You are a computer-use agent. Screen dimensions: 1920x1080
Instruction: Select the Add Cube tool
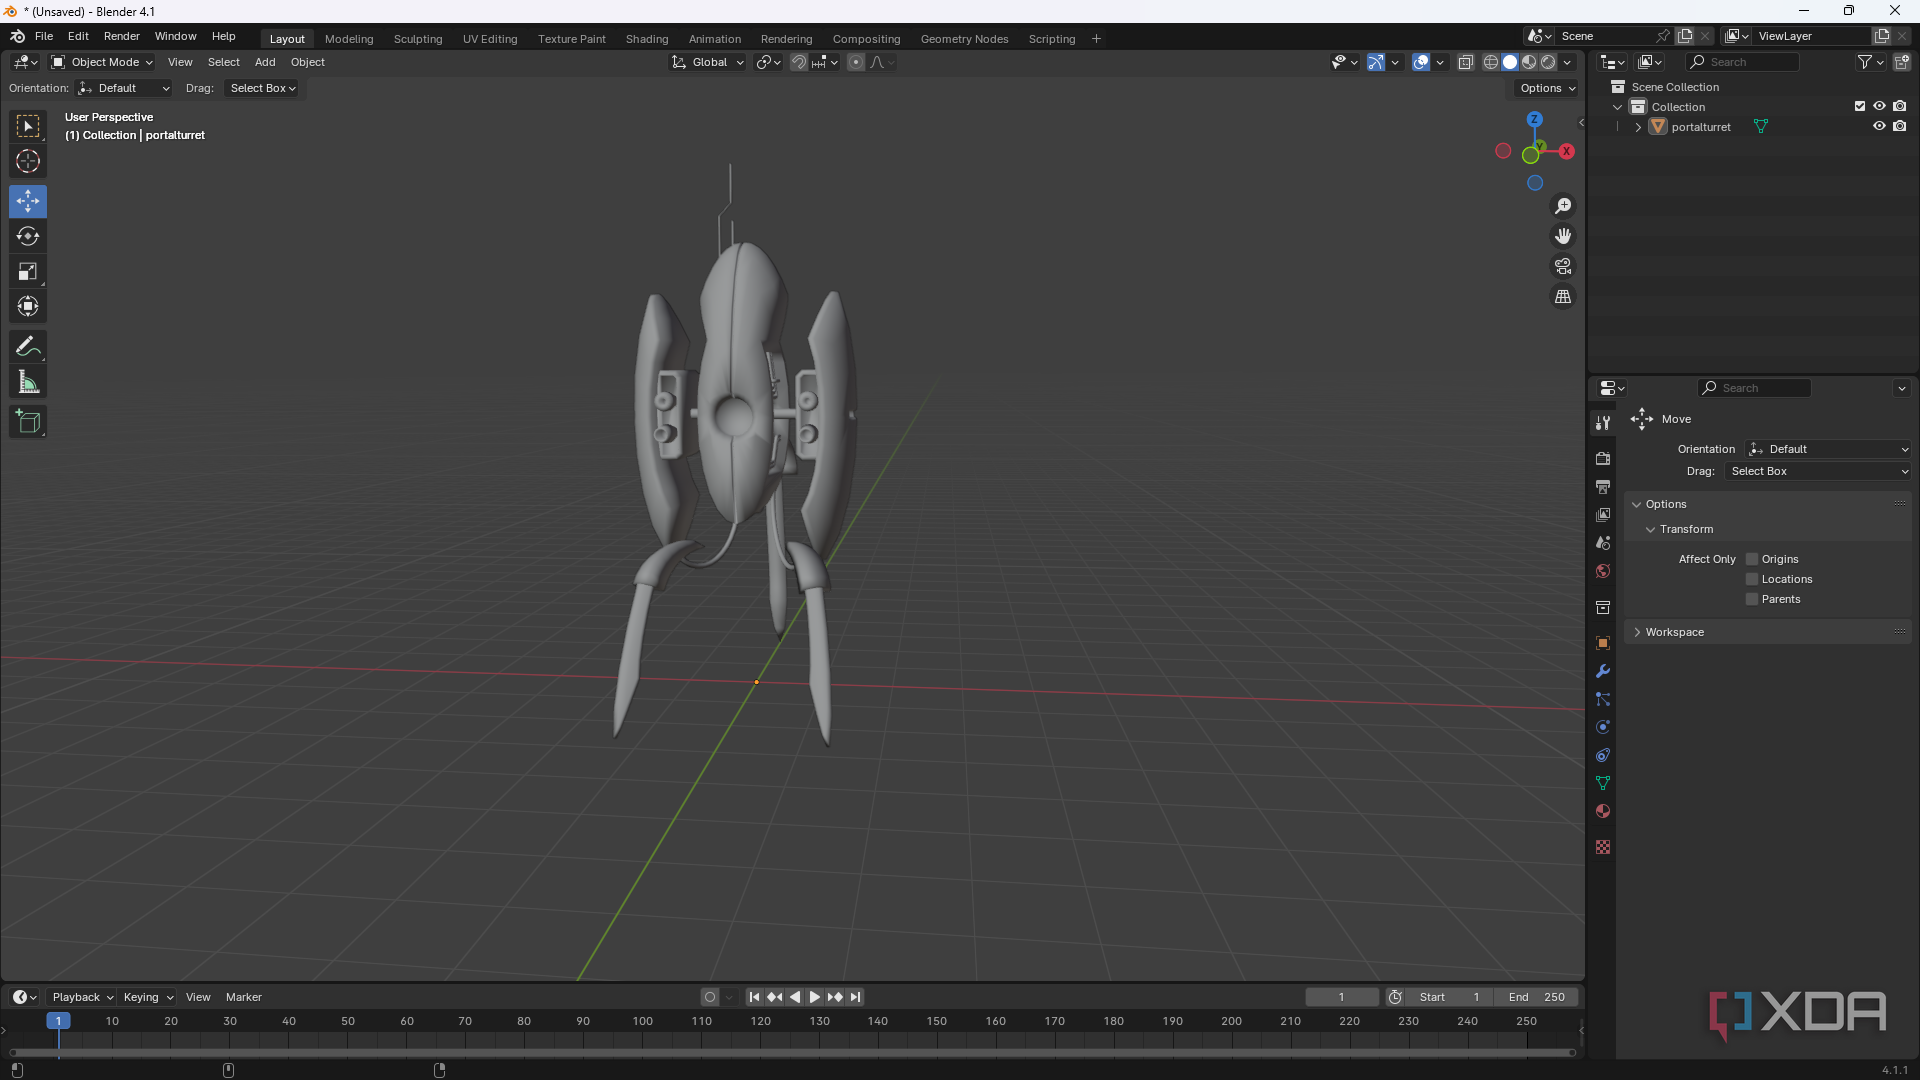pyautogui.click(x=28, y=422)
